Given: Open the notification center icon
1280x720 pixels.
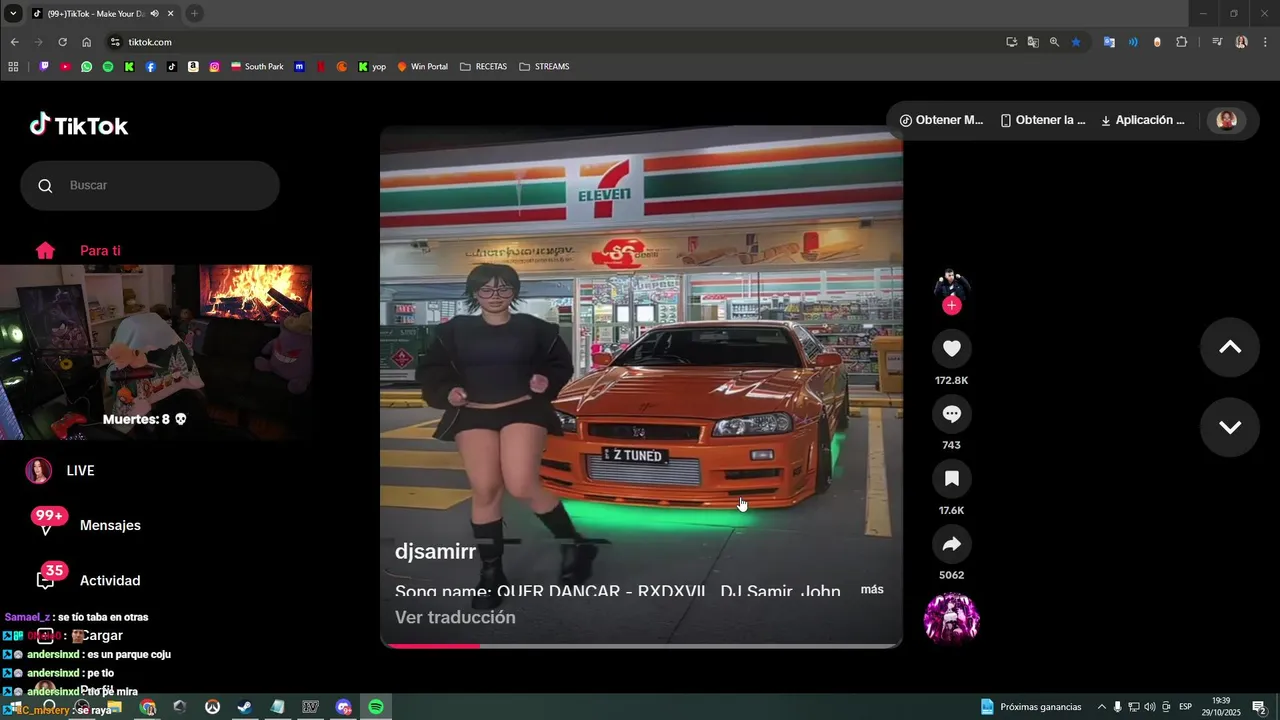Looking at the screenshot, I should (1259, 707).
